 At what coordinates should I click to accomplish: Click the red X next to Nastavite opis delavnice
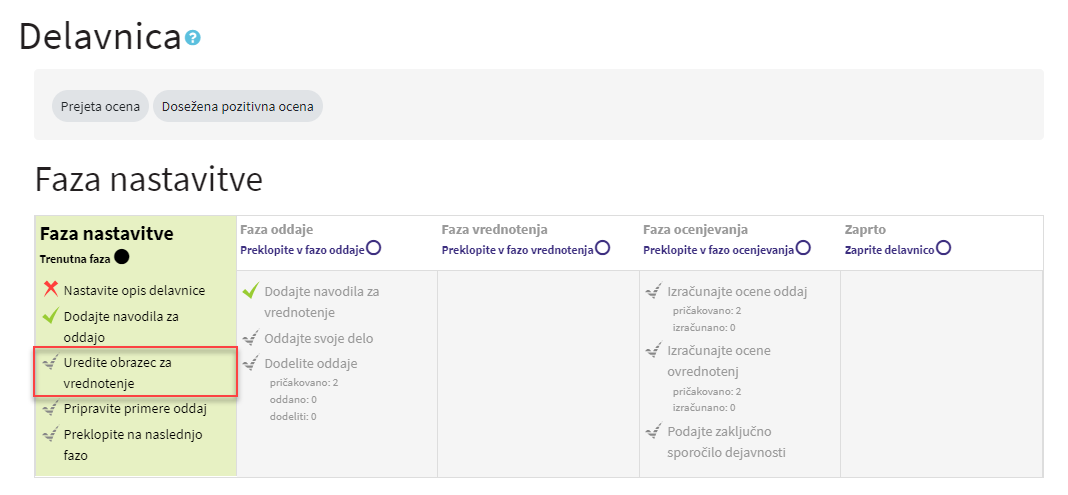coord(50,289)
